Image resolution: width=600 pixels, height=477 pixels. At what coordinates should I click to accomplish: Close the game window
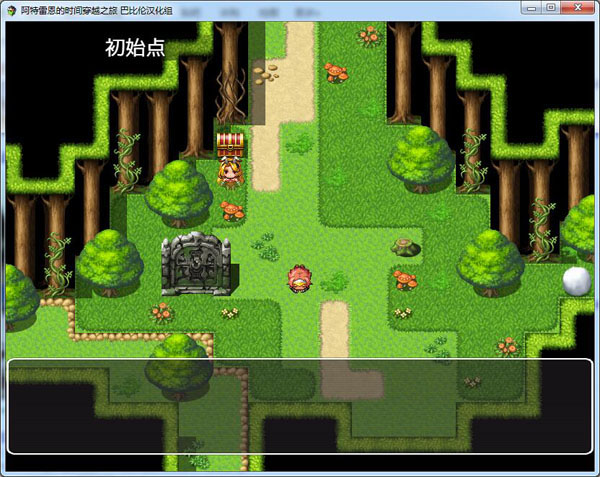(x=578, y=8)
